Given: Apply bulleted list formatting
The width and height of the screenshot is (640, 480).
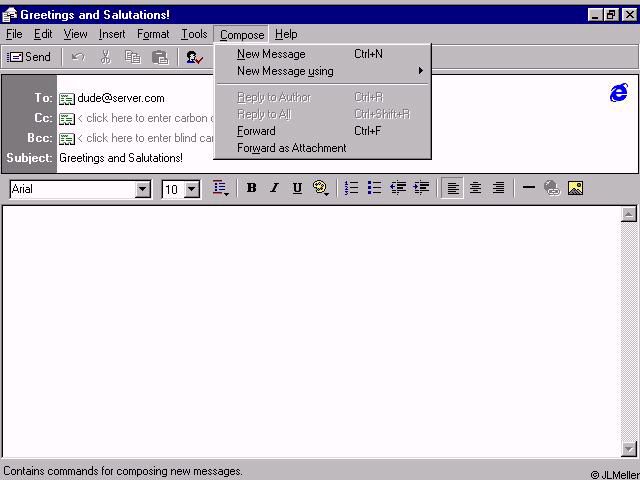Looking at the screenshot, I should click(x=374, y=188).
